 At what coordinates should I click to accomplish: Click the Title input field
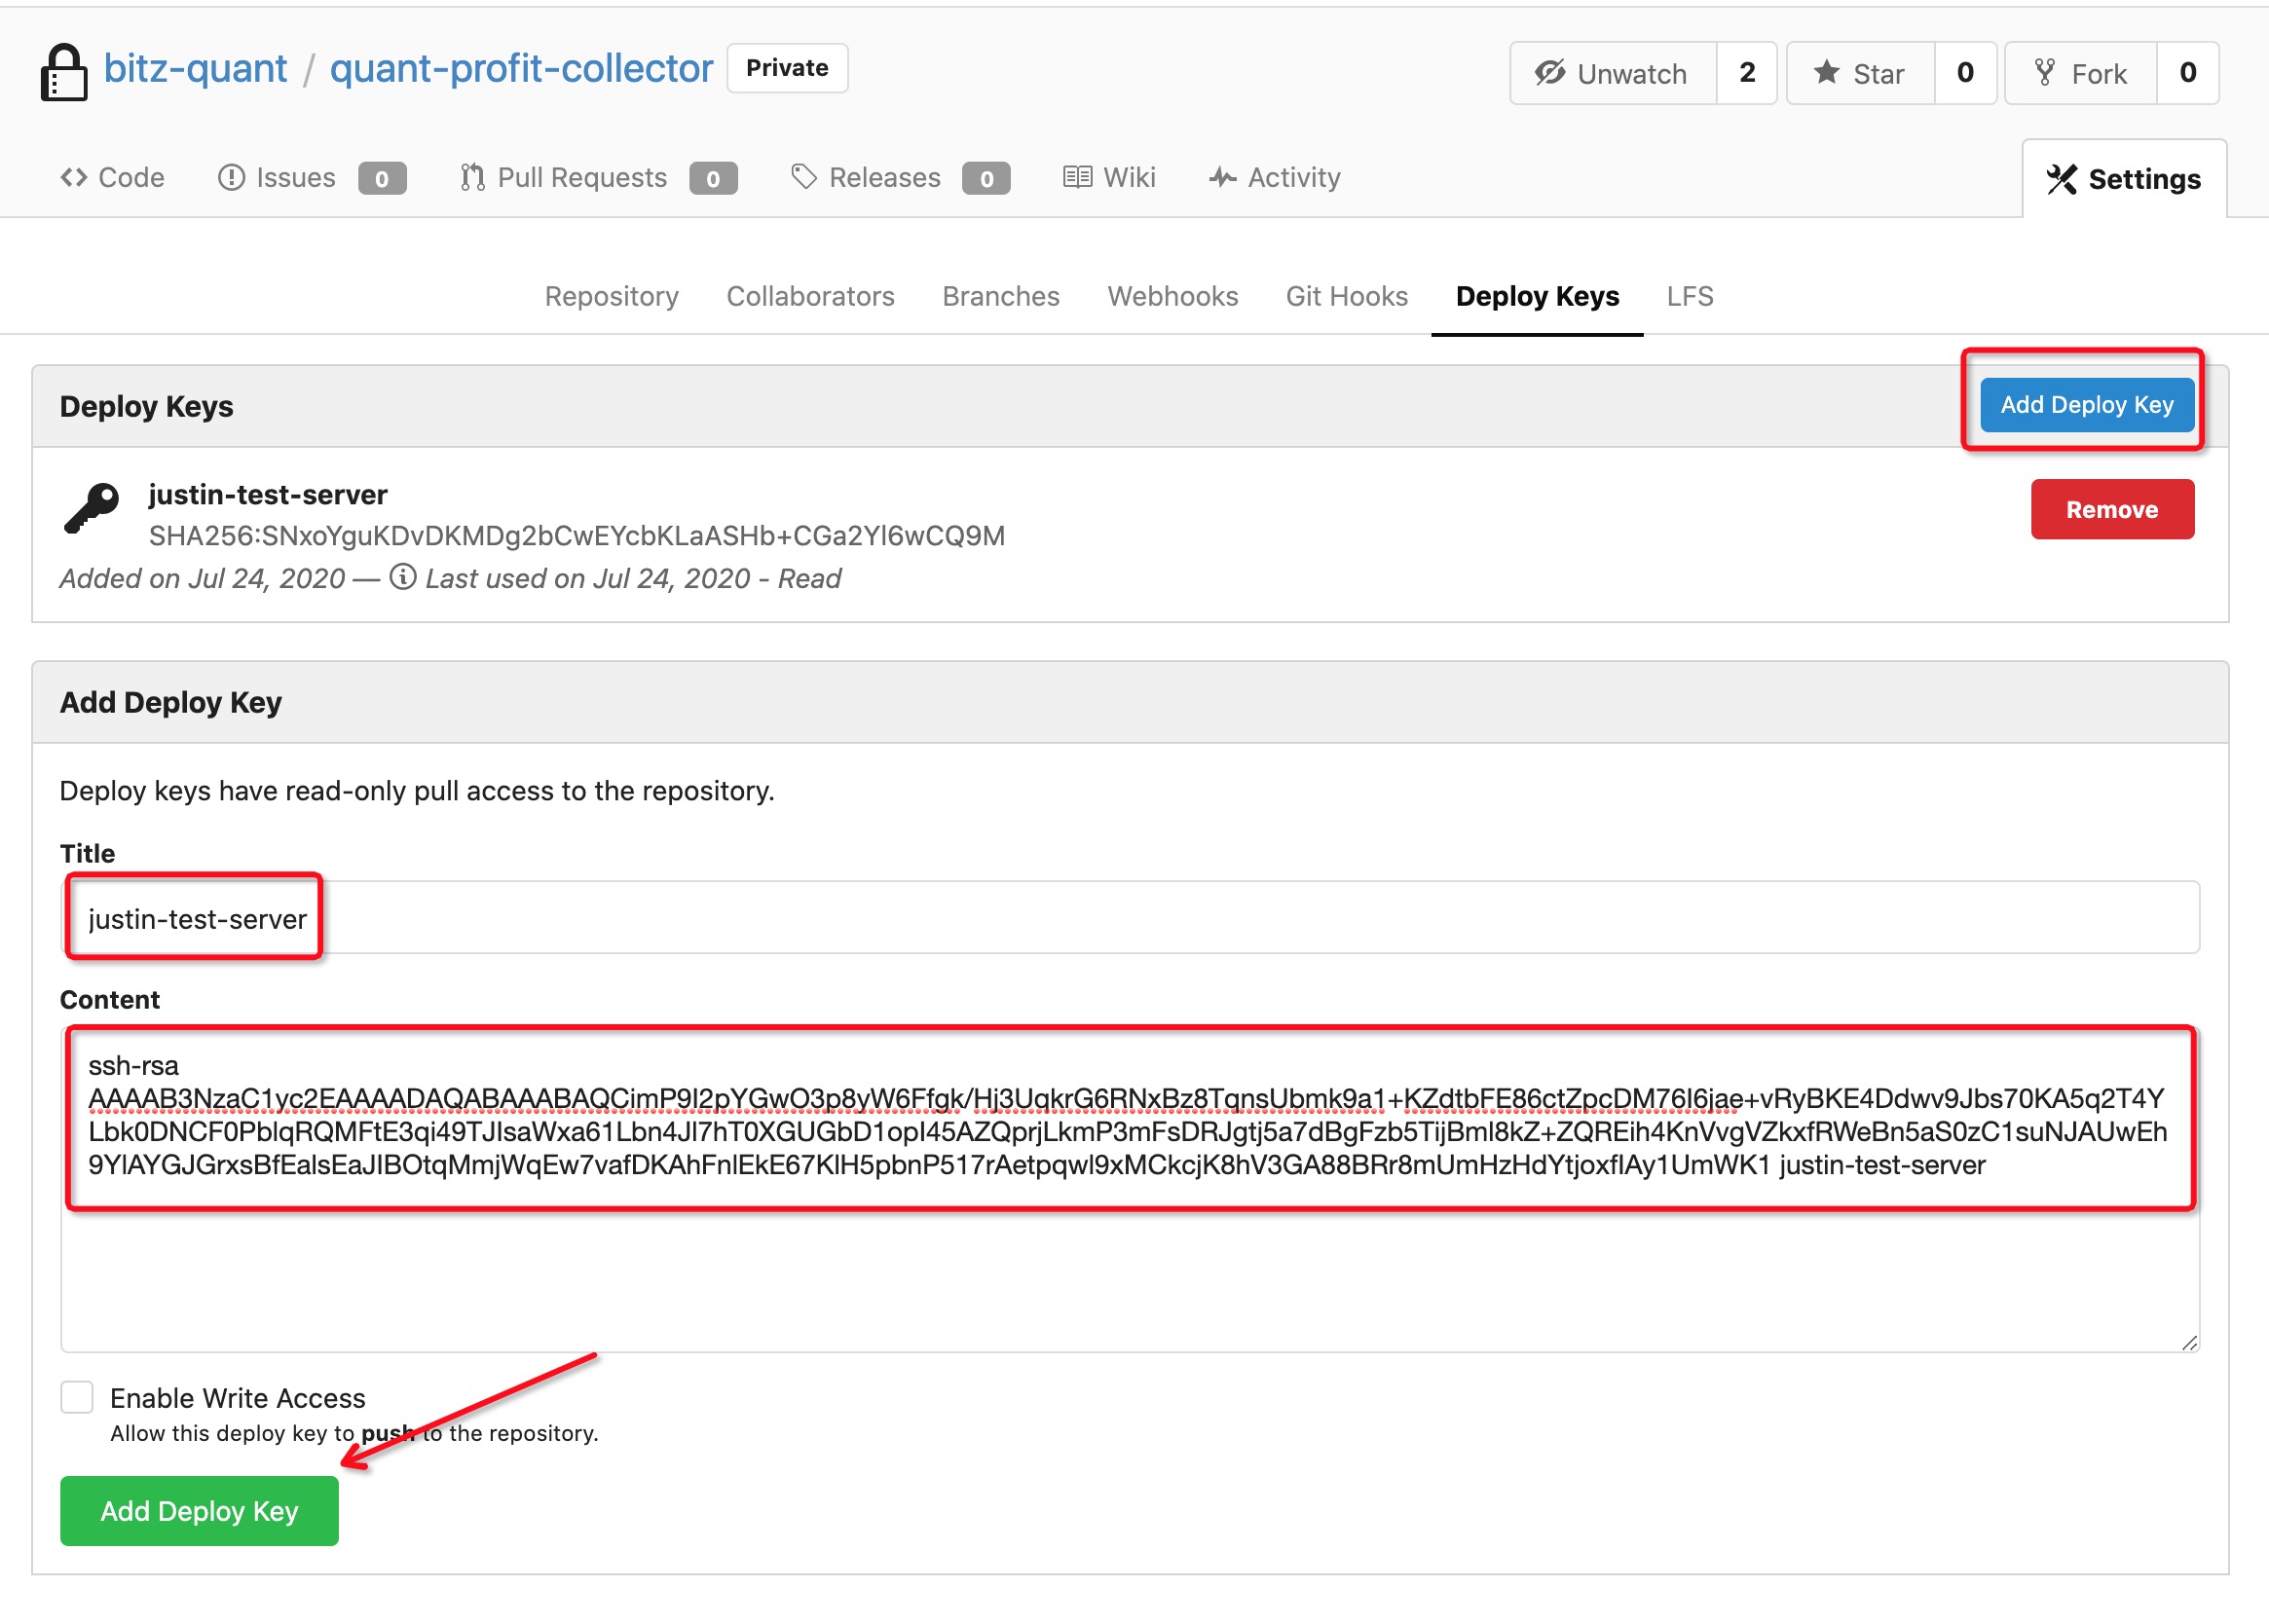[x=1130, y=917]
